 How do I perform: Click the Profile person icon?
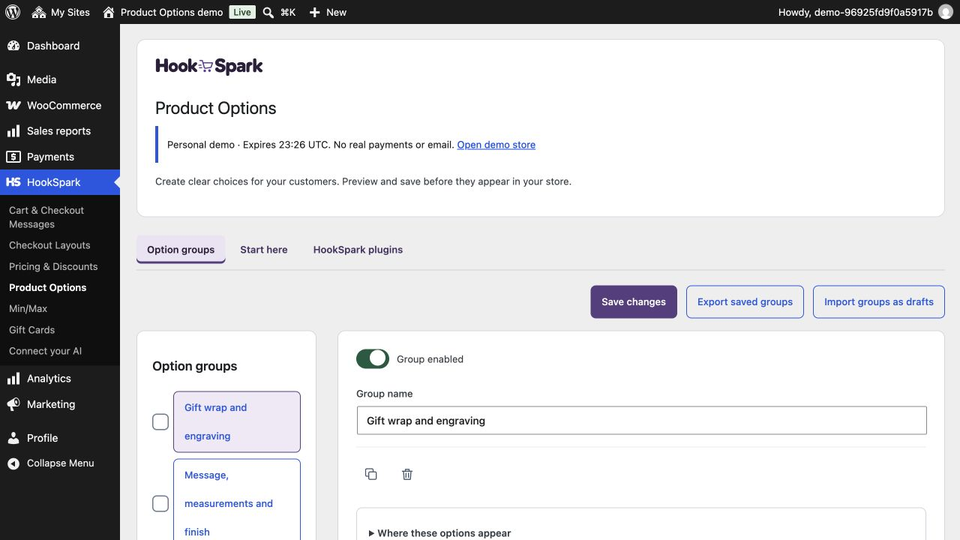pos(13,438)
